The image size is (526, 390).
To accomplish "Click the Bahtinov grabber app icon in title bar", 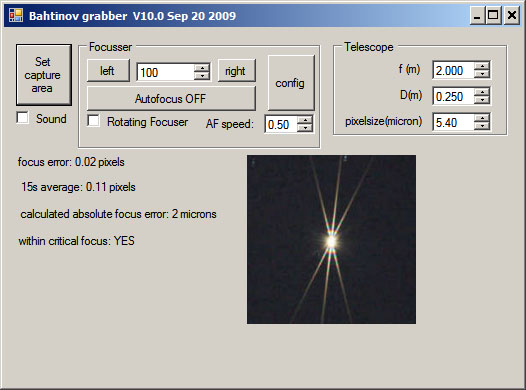I will pyautogui.click(x=16, y=15).
